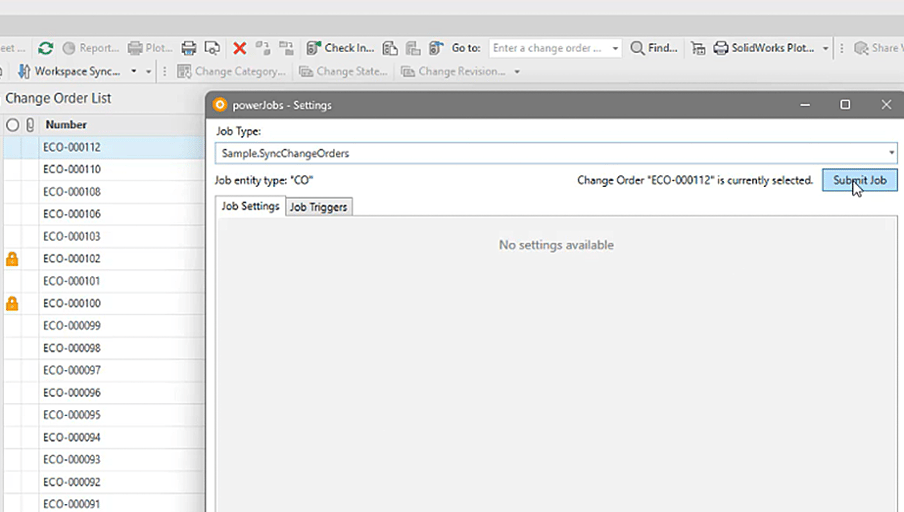Click the Find magnifier button
Viewport: 904px width, 512px height.
coord(654,48)
